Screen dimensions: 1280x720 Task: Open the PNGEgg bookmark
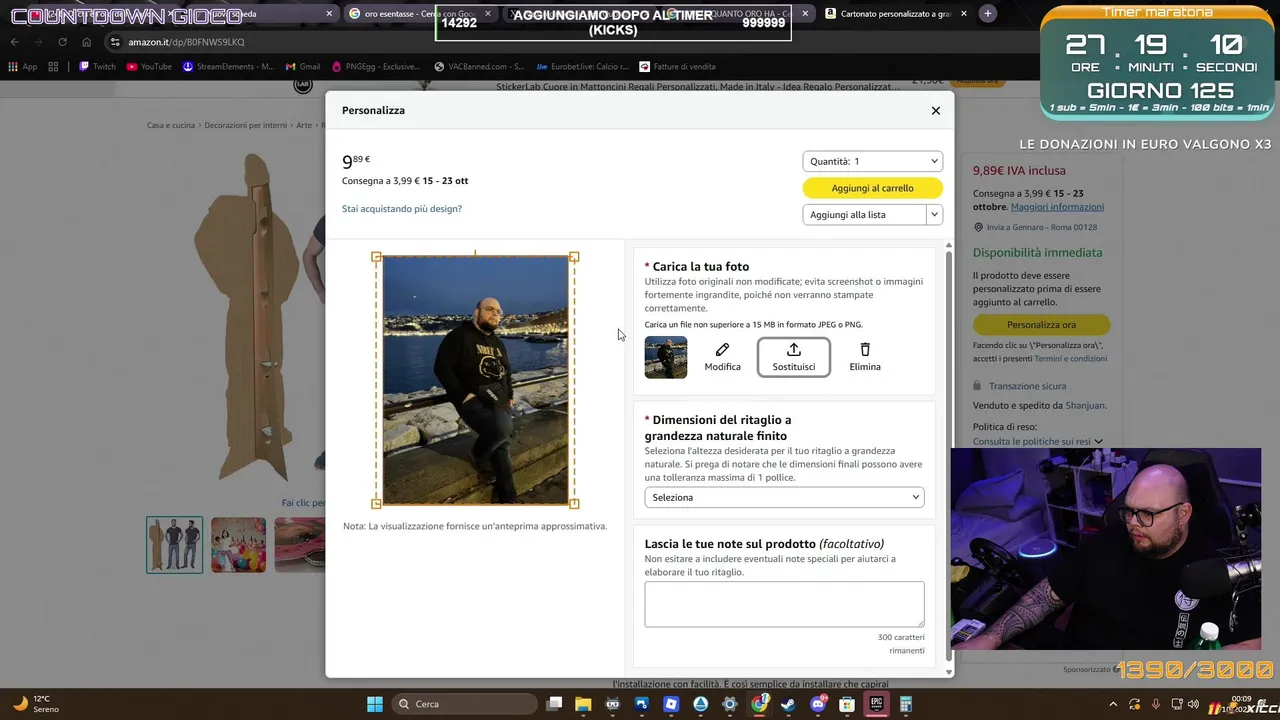point(377,67)
